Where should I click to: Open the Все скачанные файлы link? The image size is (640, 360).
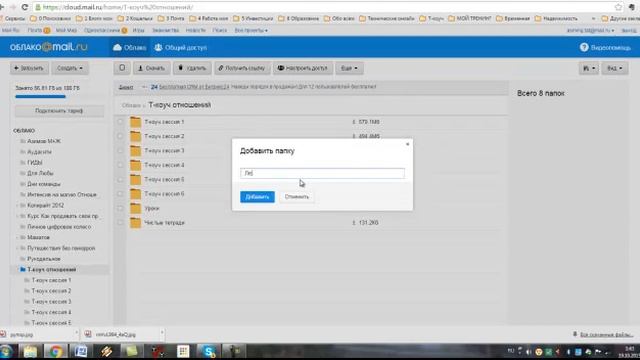click(x=606, y=334)
